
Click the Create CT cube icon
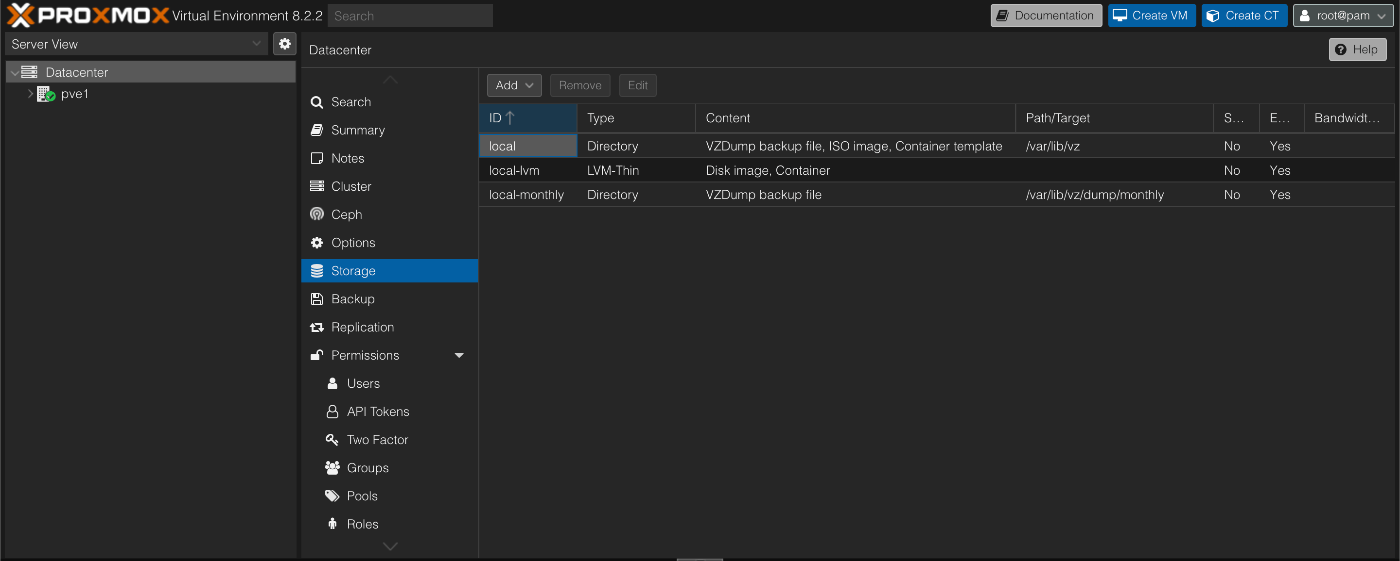pos(1213,16)
